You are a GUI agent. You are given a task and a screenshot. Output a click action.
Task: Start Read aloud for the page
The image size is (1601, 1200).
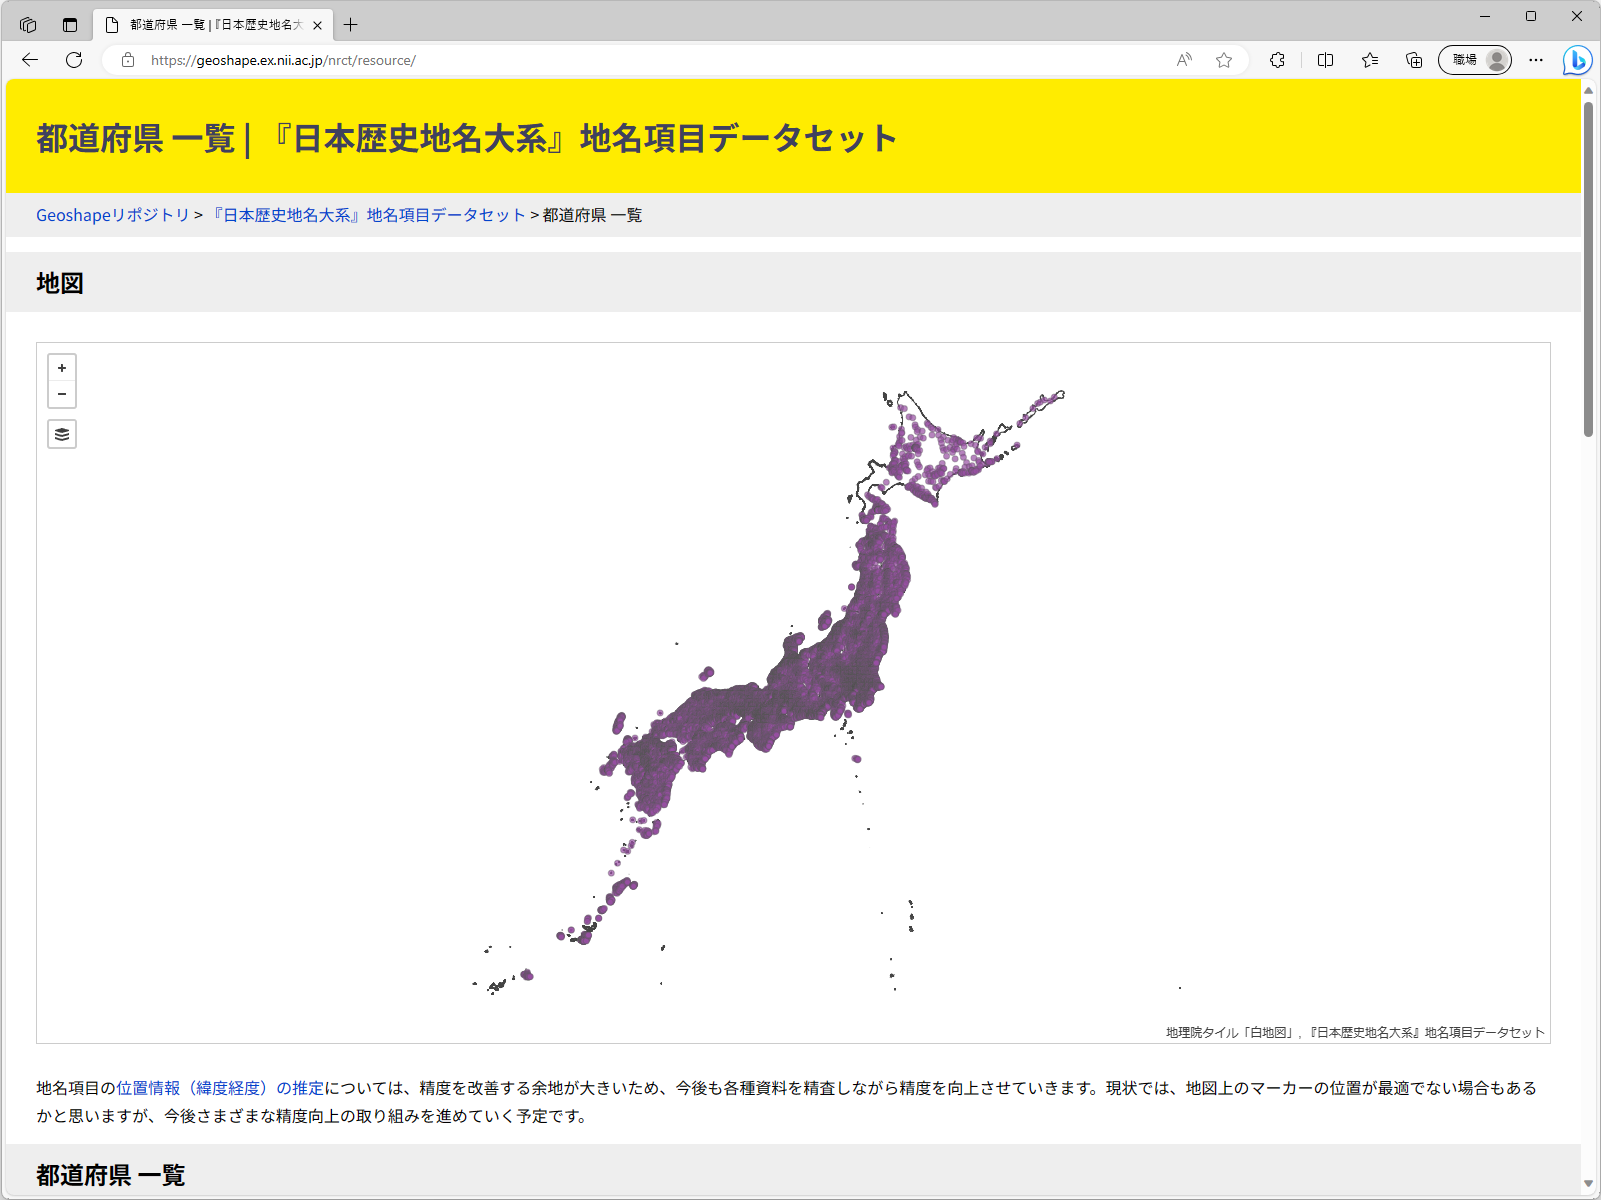[1183, 60]
